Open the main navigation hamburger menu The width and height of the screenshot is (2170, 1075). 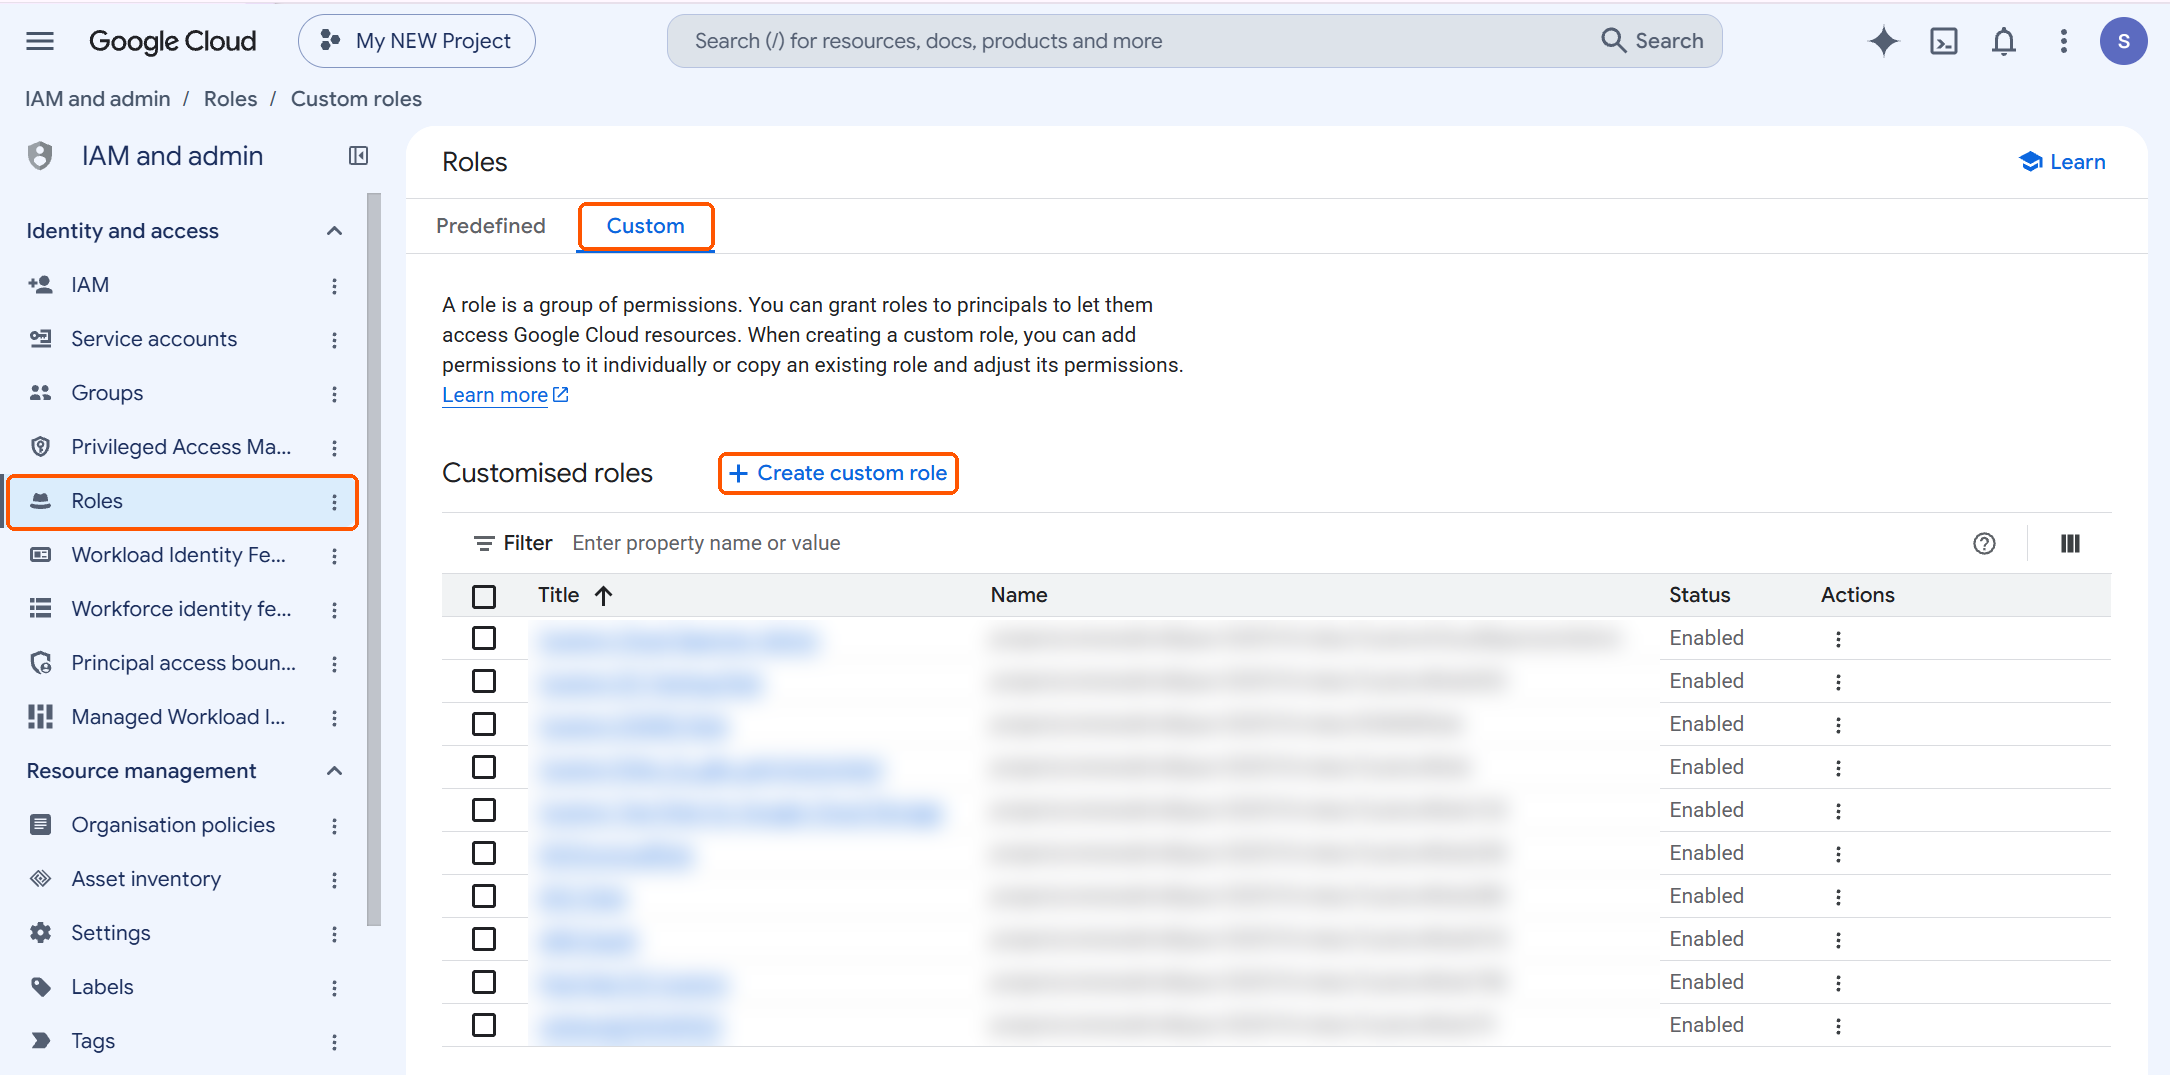[40, 41]
